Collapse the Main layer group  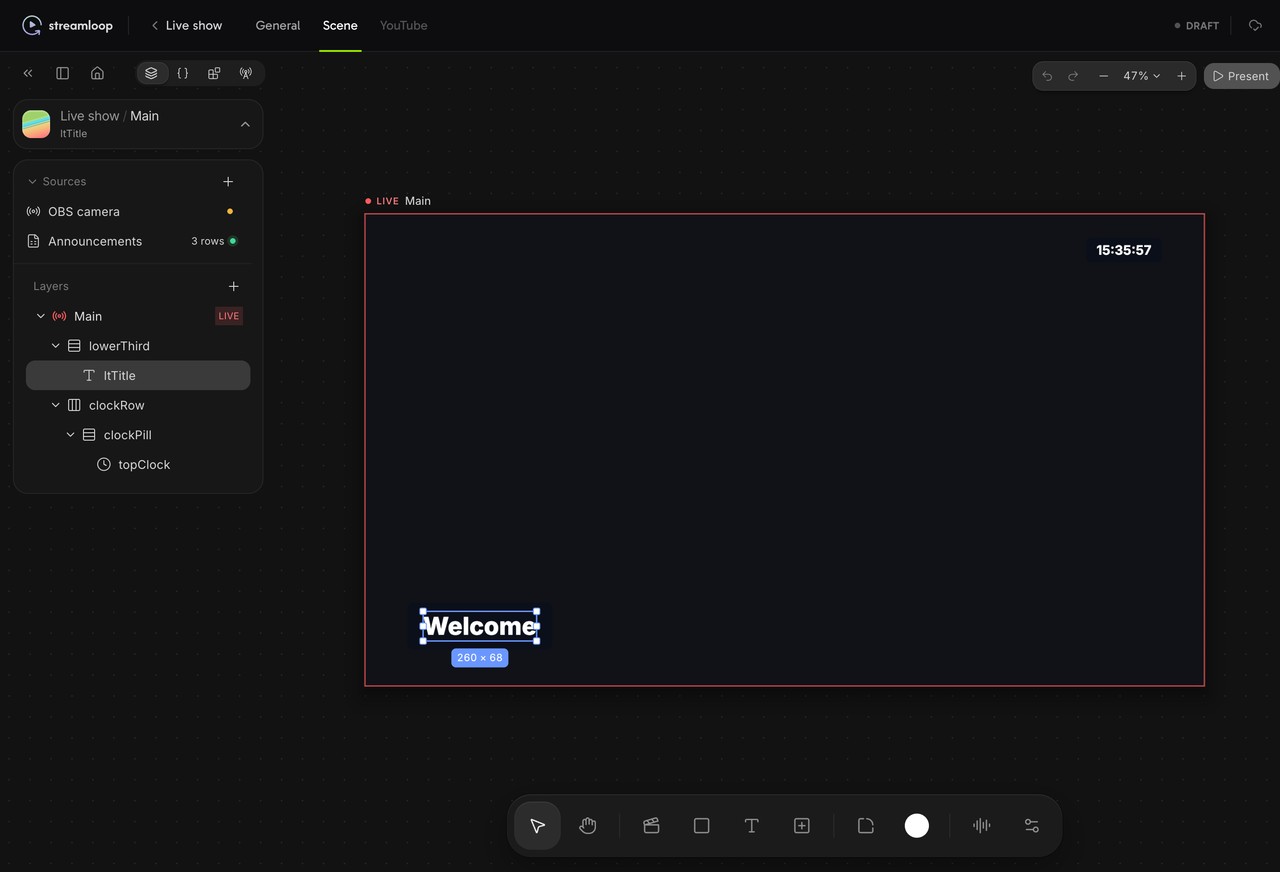pyautogui.click(x=41, y=316)
